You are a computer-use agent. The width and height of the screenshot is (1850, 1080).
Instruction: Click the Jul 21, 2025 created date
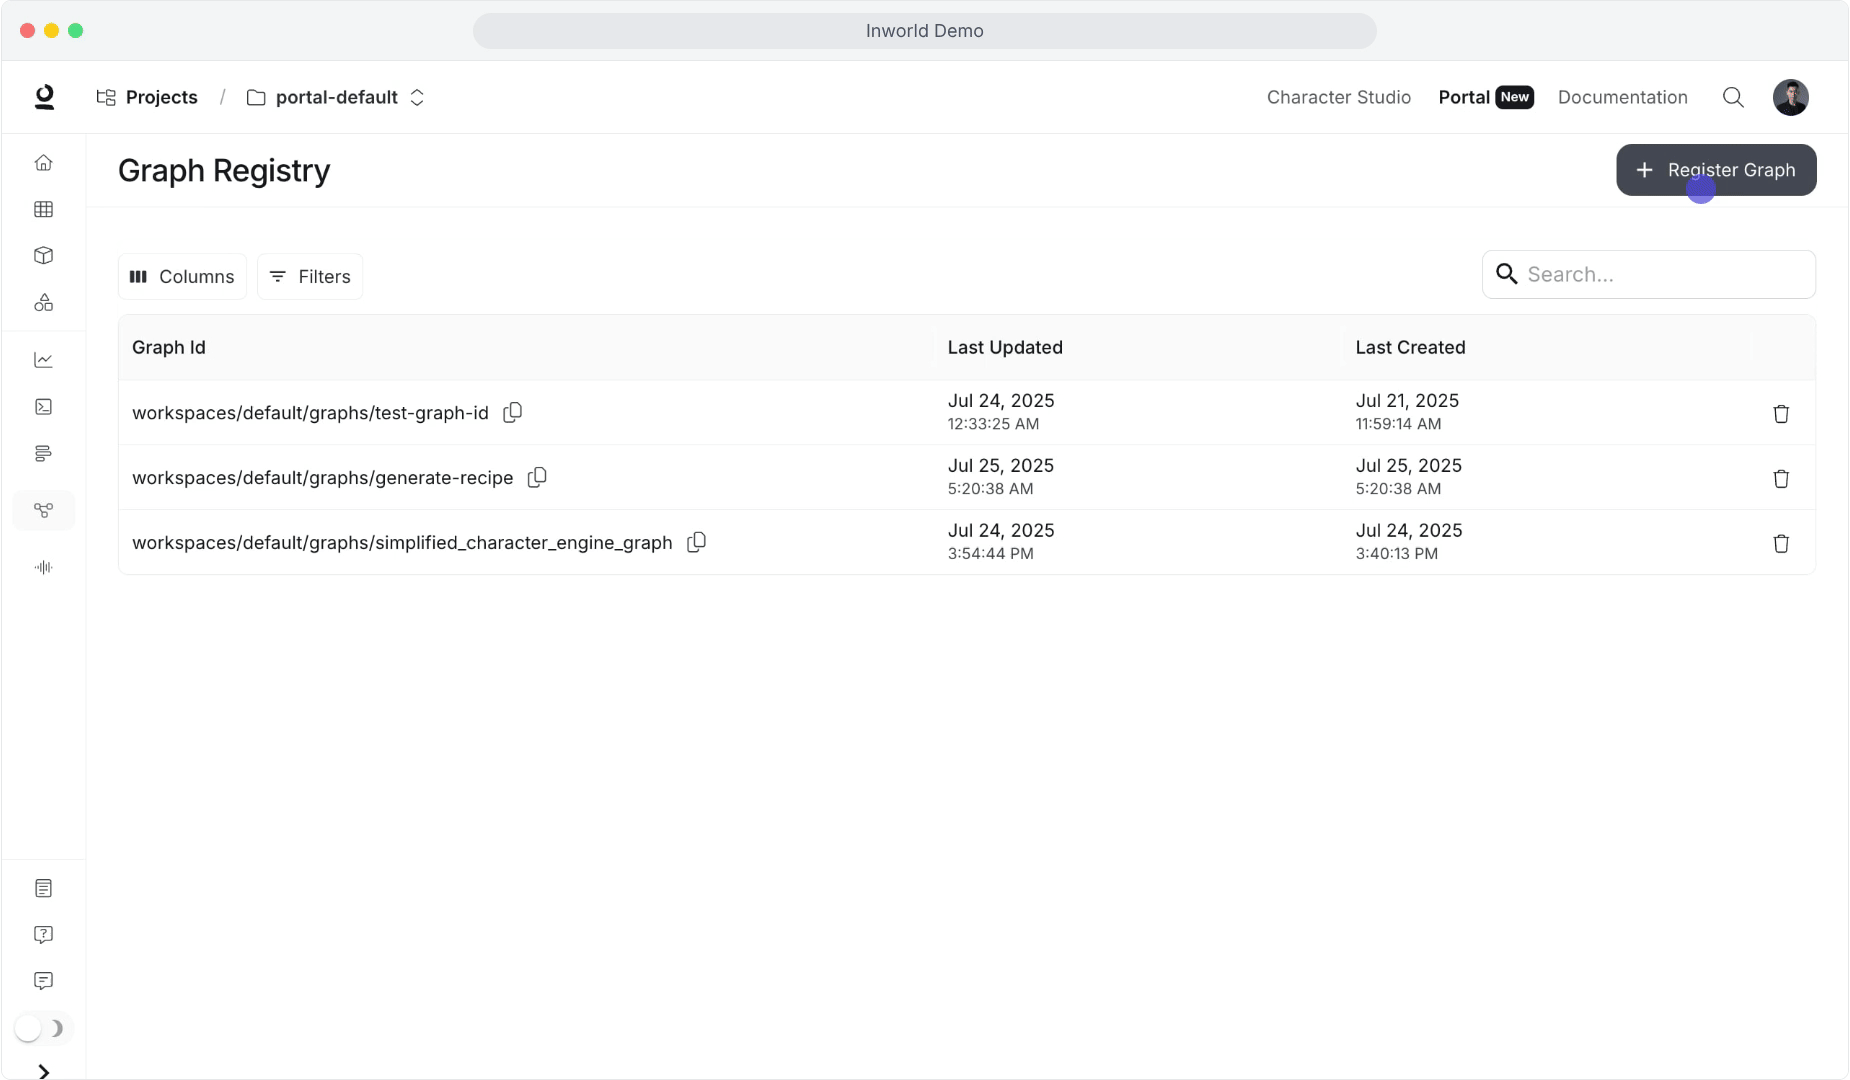[x=1407, y=400]
